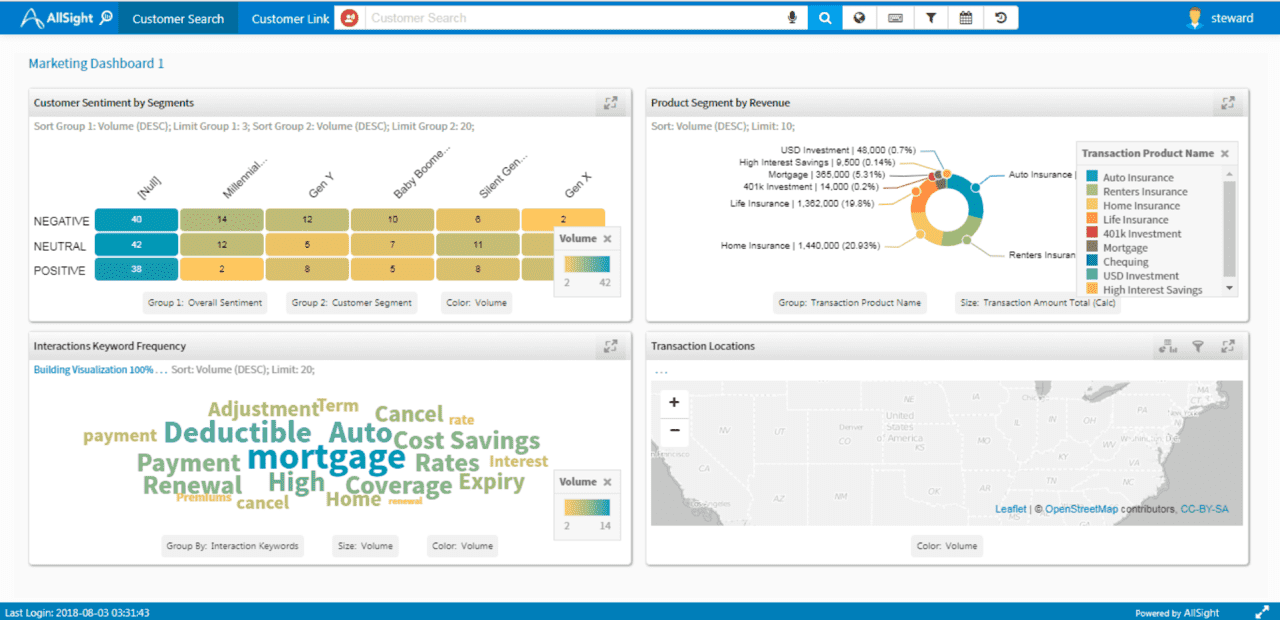The width and height of the screenshot is (1280, 620).
Task: Click the microphone voice search icon
Action: tap(792, 18)
